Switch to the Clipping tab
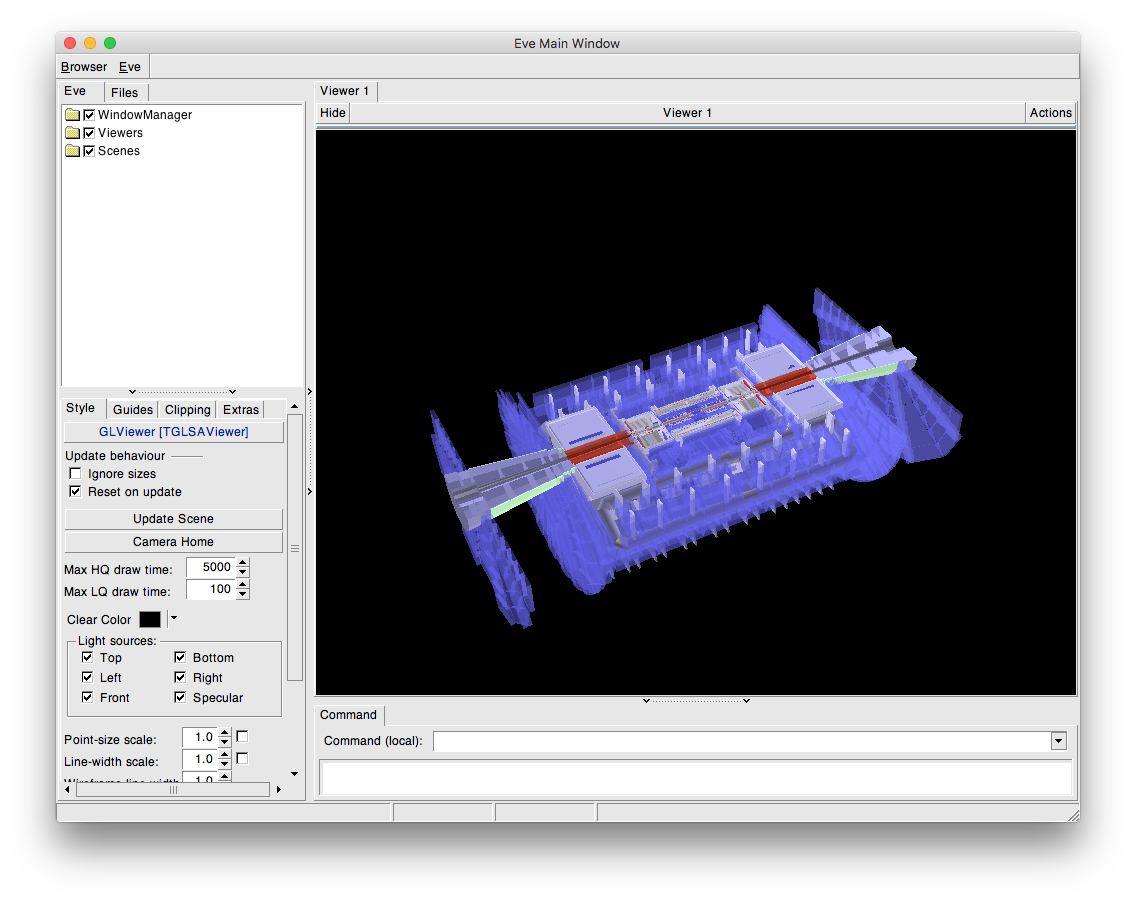Image resolution: width=1136 pixels, height=902 pixels. point(187,410)
